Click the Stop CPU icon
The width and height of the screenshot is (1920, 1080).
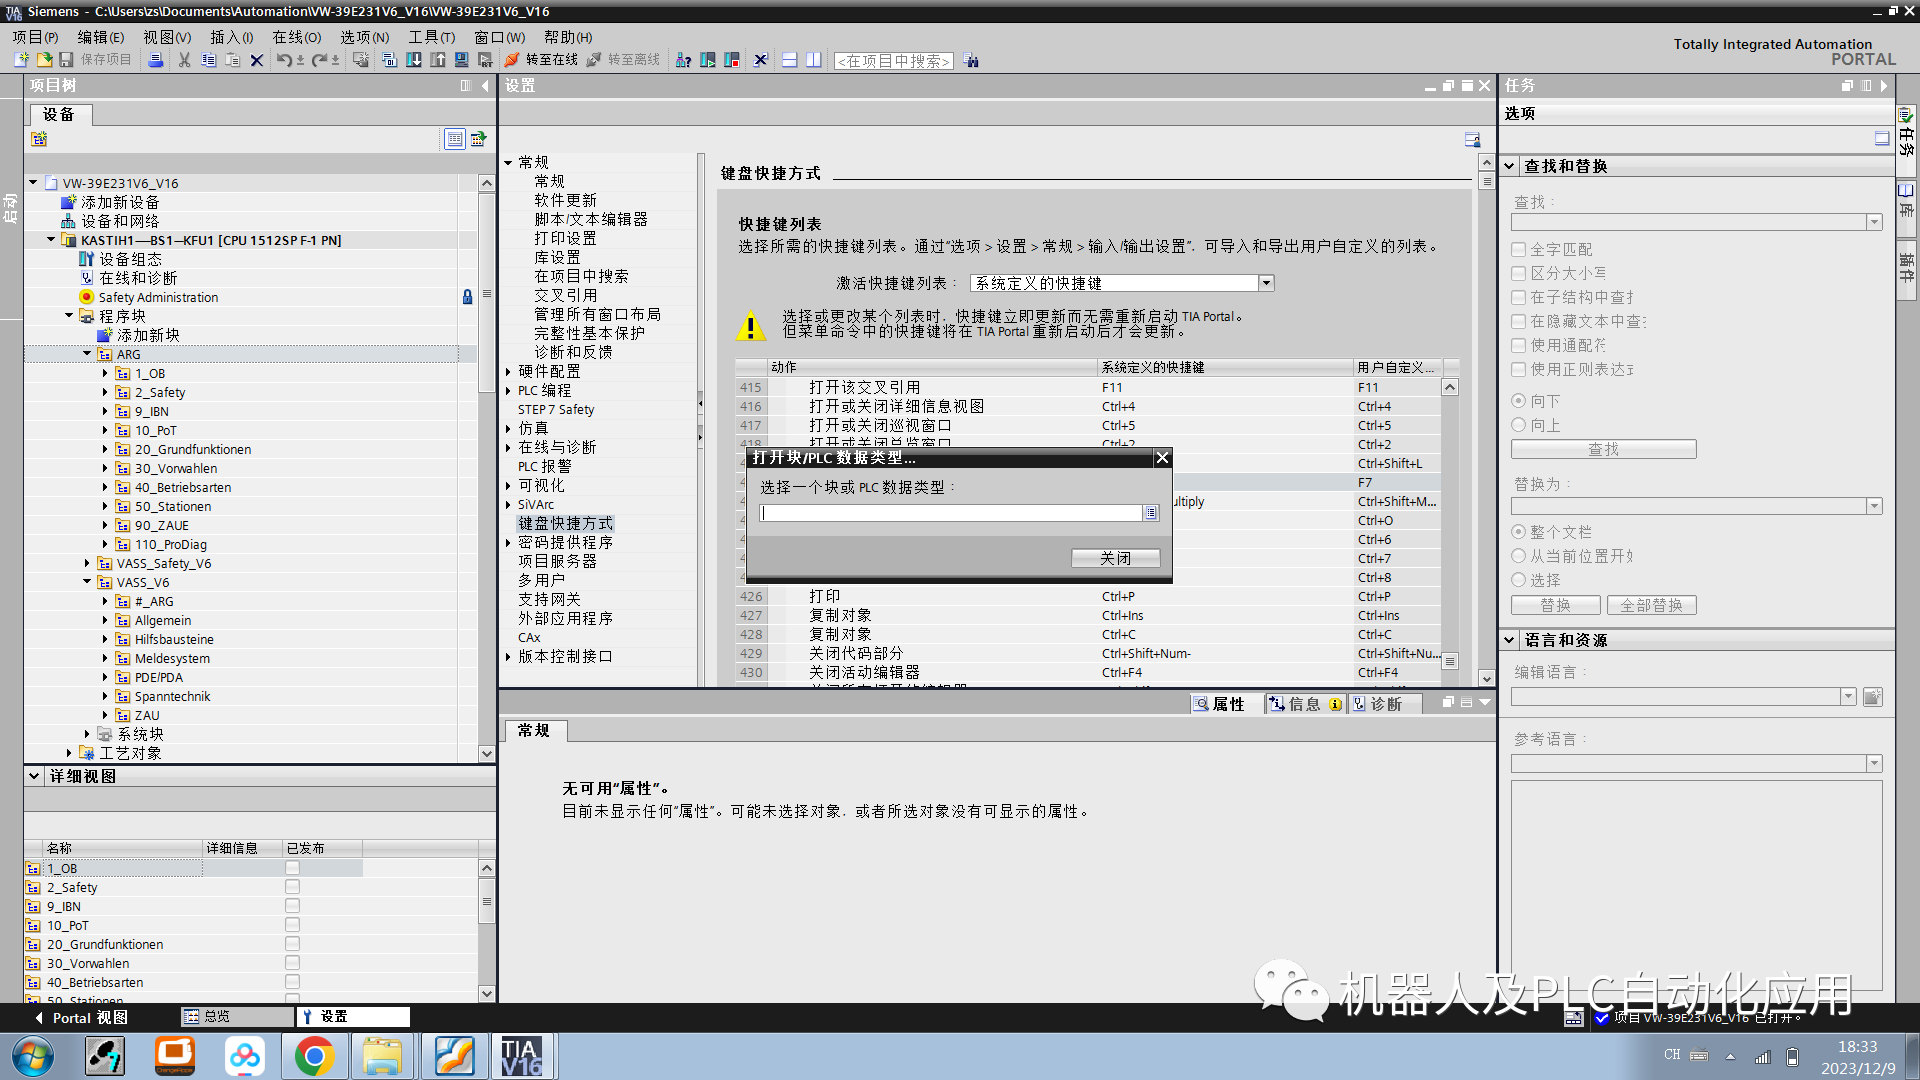point(732,60)
